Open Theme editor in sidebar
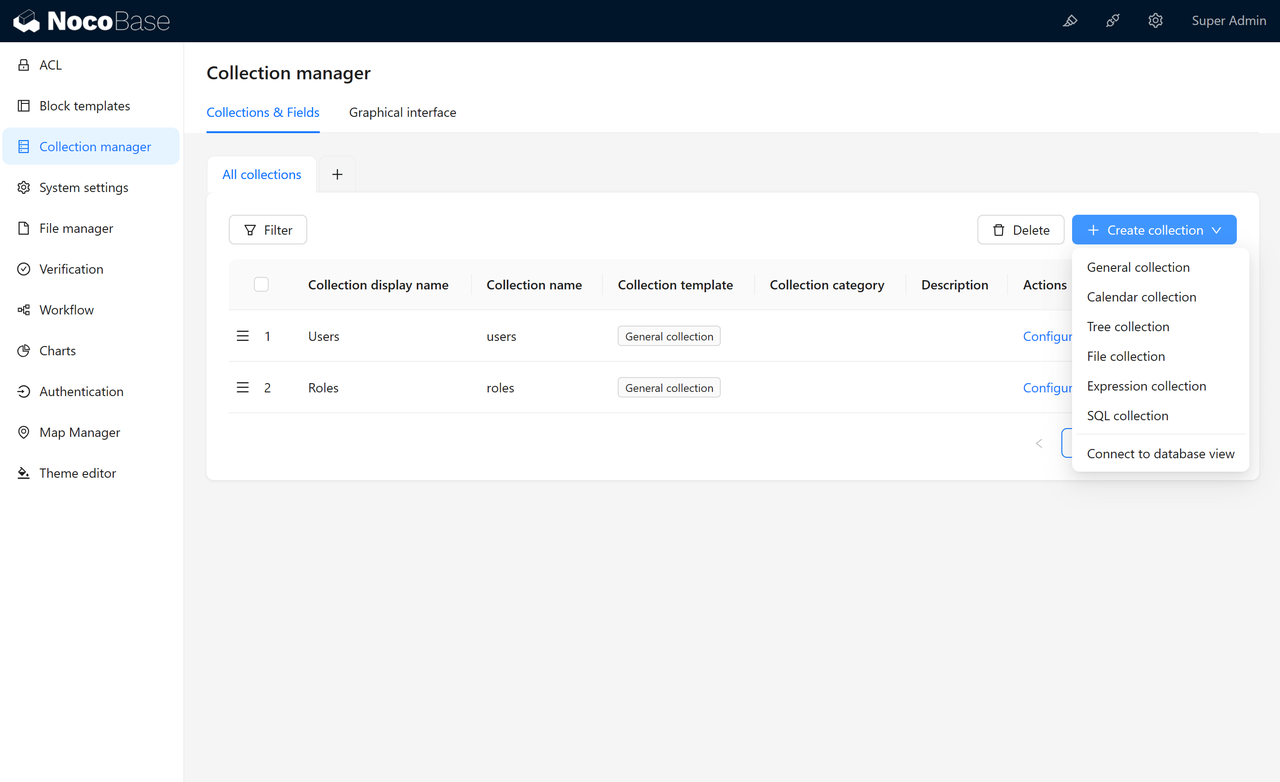 (91, 474)
